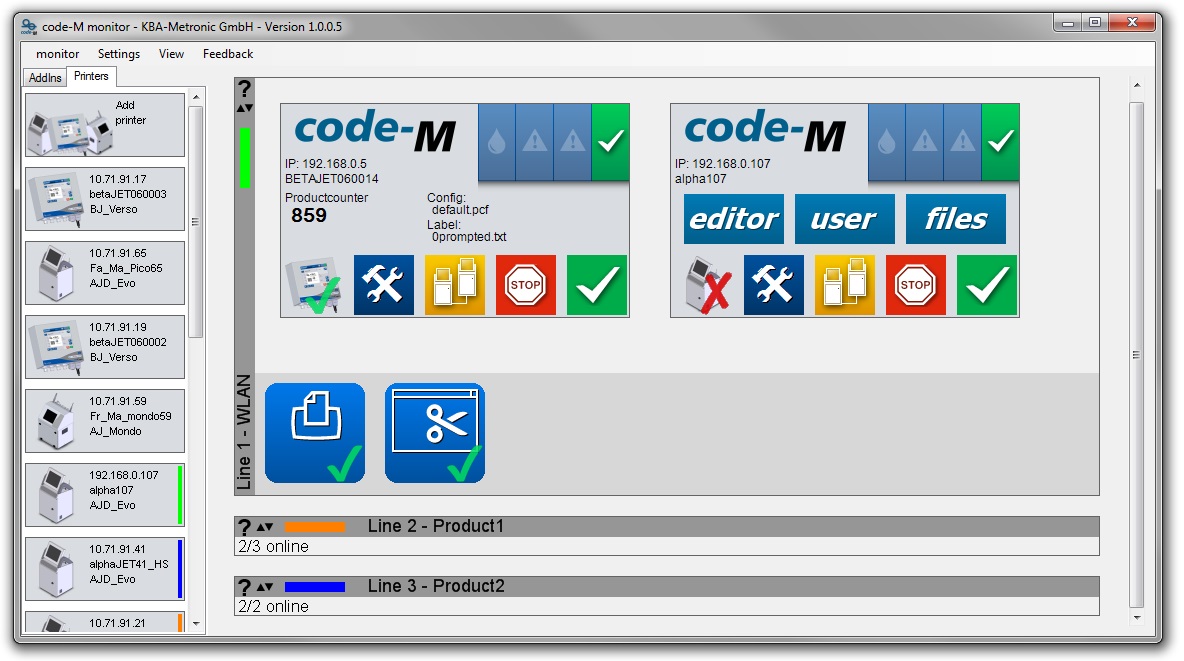This screenshot has width=1184, height=661.
Task: Click the main panel scrollbar up arrow
Action: point(1136,86)
